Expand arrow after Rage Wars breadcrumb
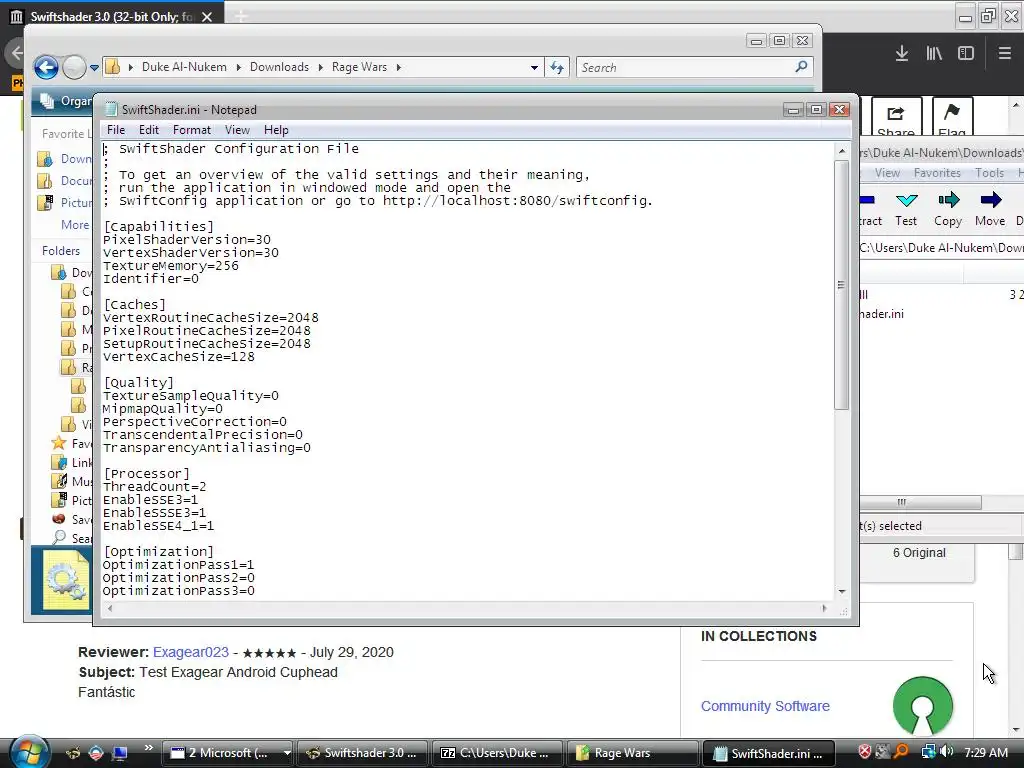Screen dimensions: 1024x768 pyautogui.click(x=398, y=67)
